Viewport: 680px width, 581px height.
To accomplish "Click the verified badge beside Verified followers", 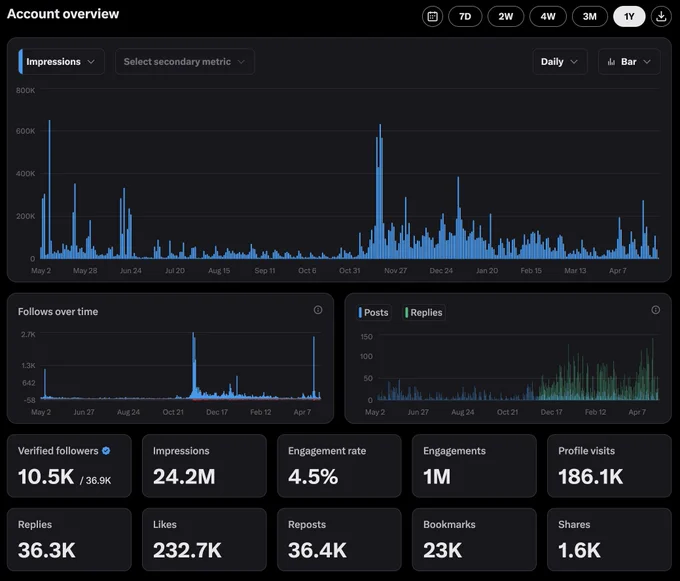I will [x=106, y=451].
